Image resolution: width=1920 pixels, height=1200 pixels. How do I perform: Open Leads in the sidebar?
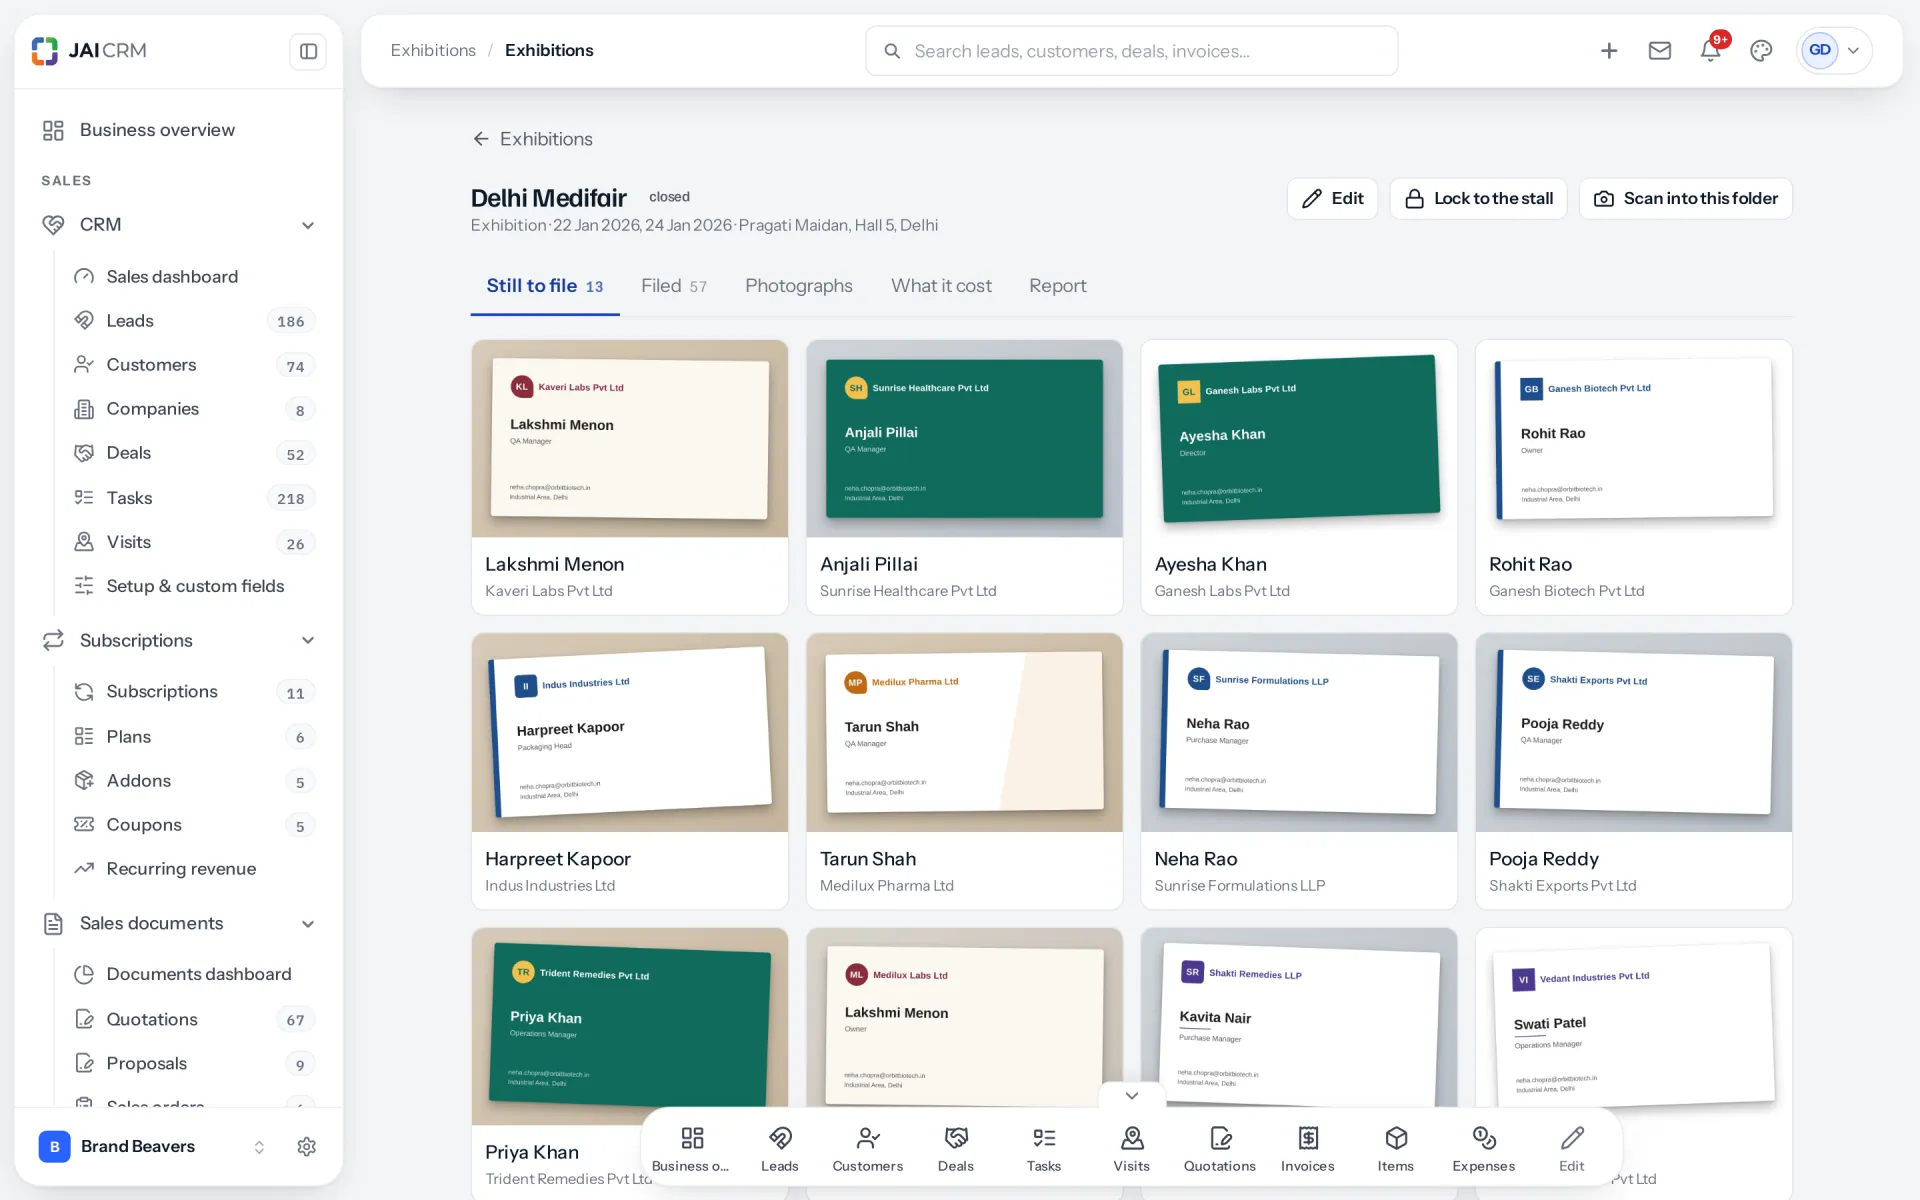tap(195, 321)
